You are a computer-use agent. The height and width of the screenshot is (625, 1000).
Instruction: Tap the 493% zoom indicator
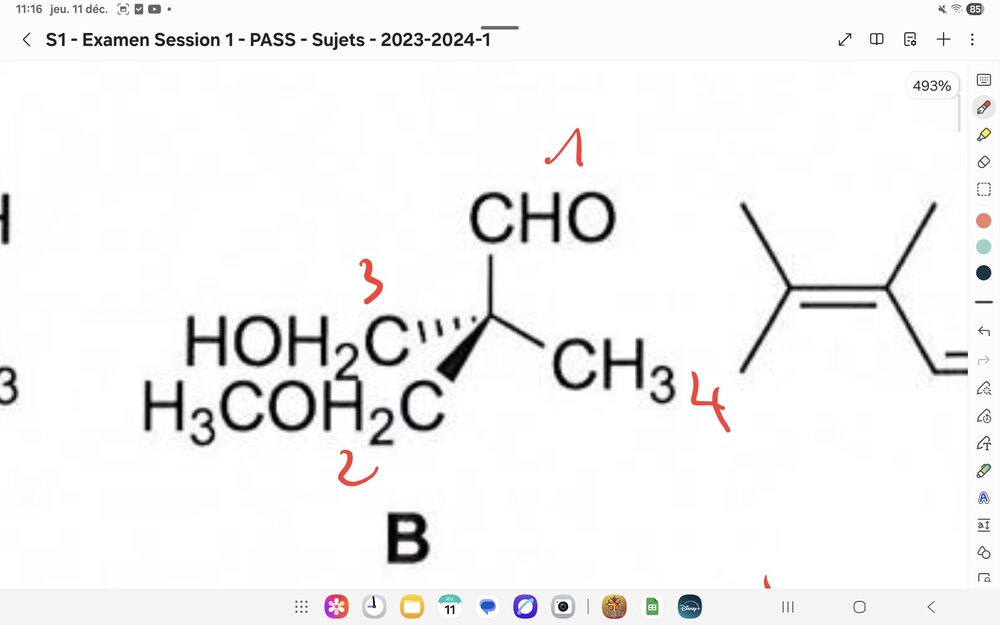click(931, 85)
